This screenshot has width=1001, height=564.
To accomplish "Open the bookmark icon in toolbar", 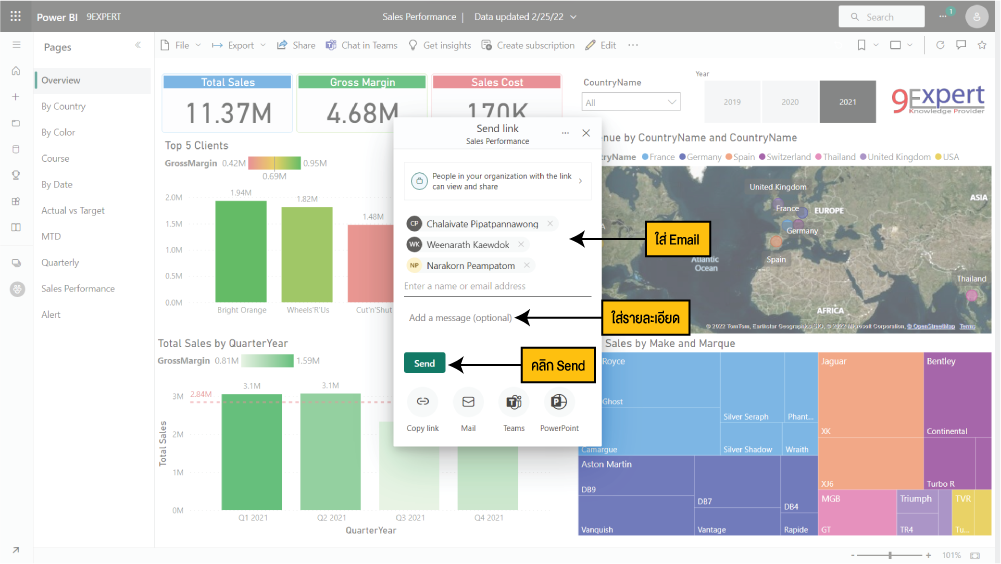I will pos(861,45).
